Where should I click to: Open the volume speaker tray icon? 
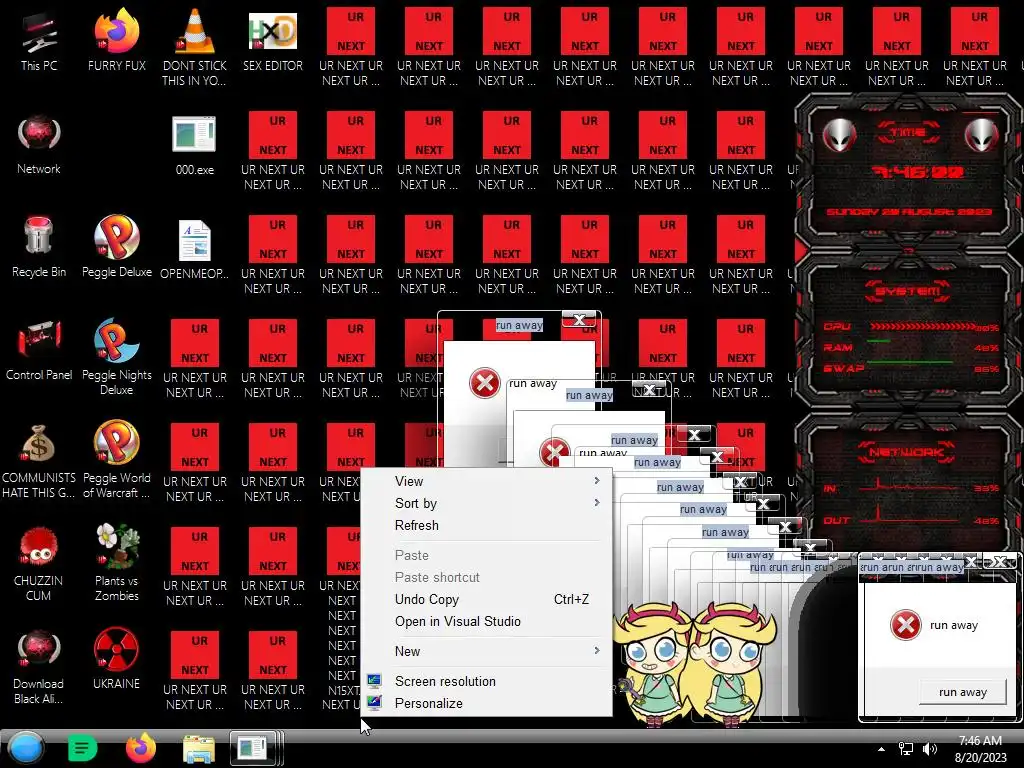[x=929, y=749]
